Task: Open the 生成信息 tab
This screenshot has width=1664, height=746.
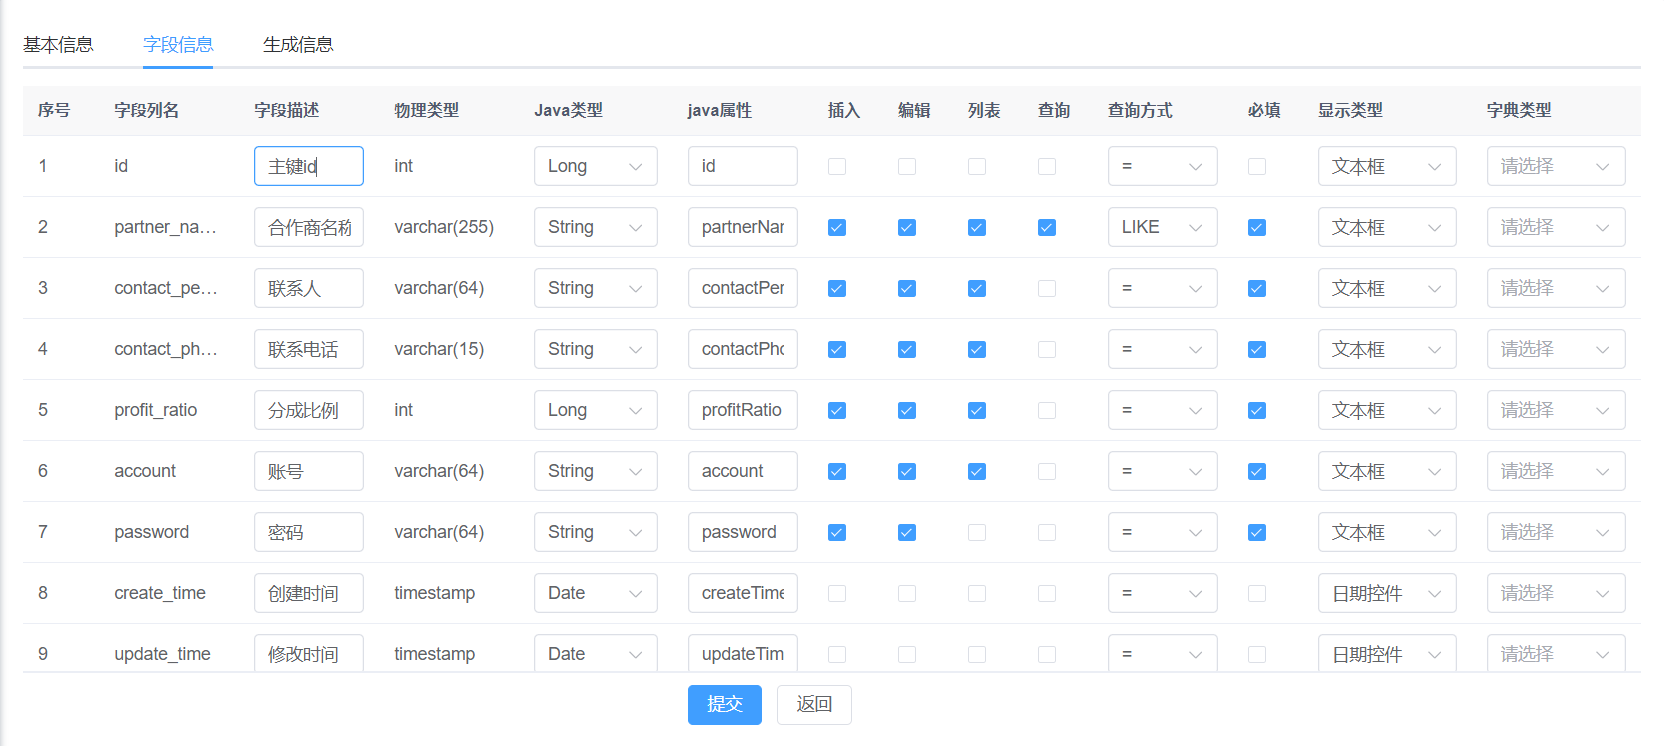Action: coord(298,44)
